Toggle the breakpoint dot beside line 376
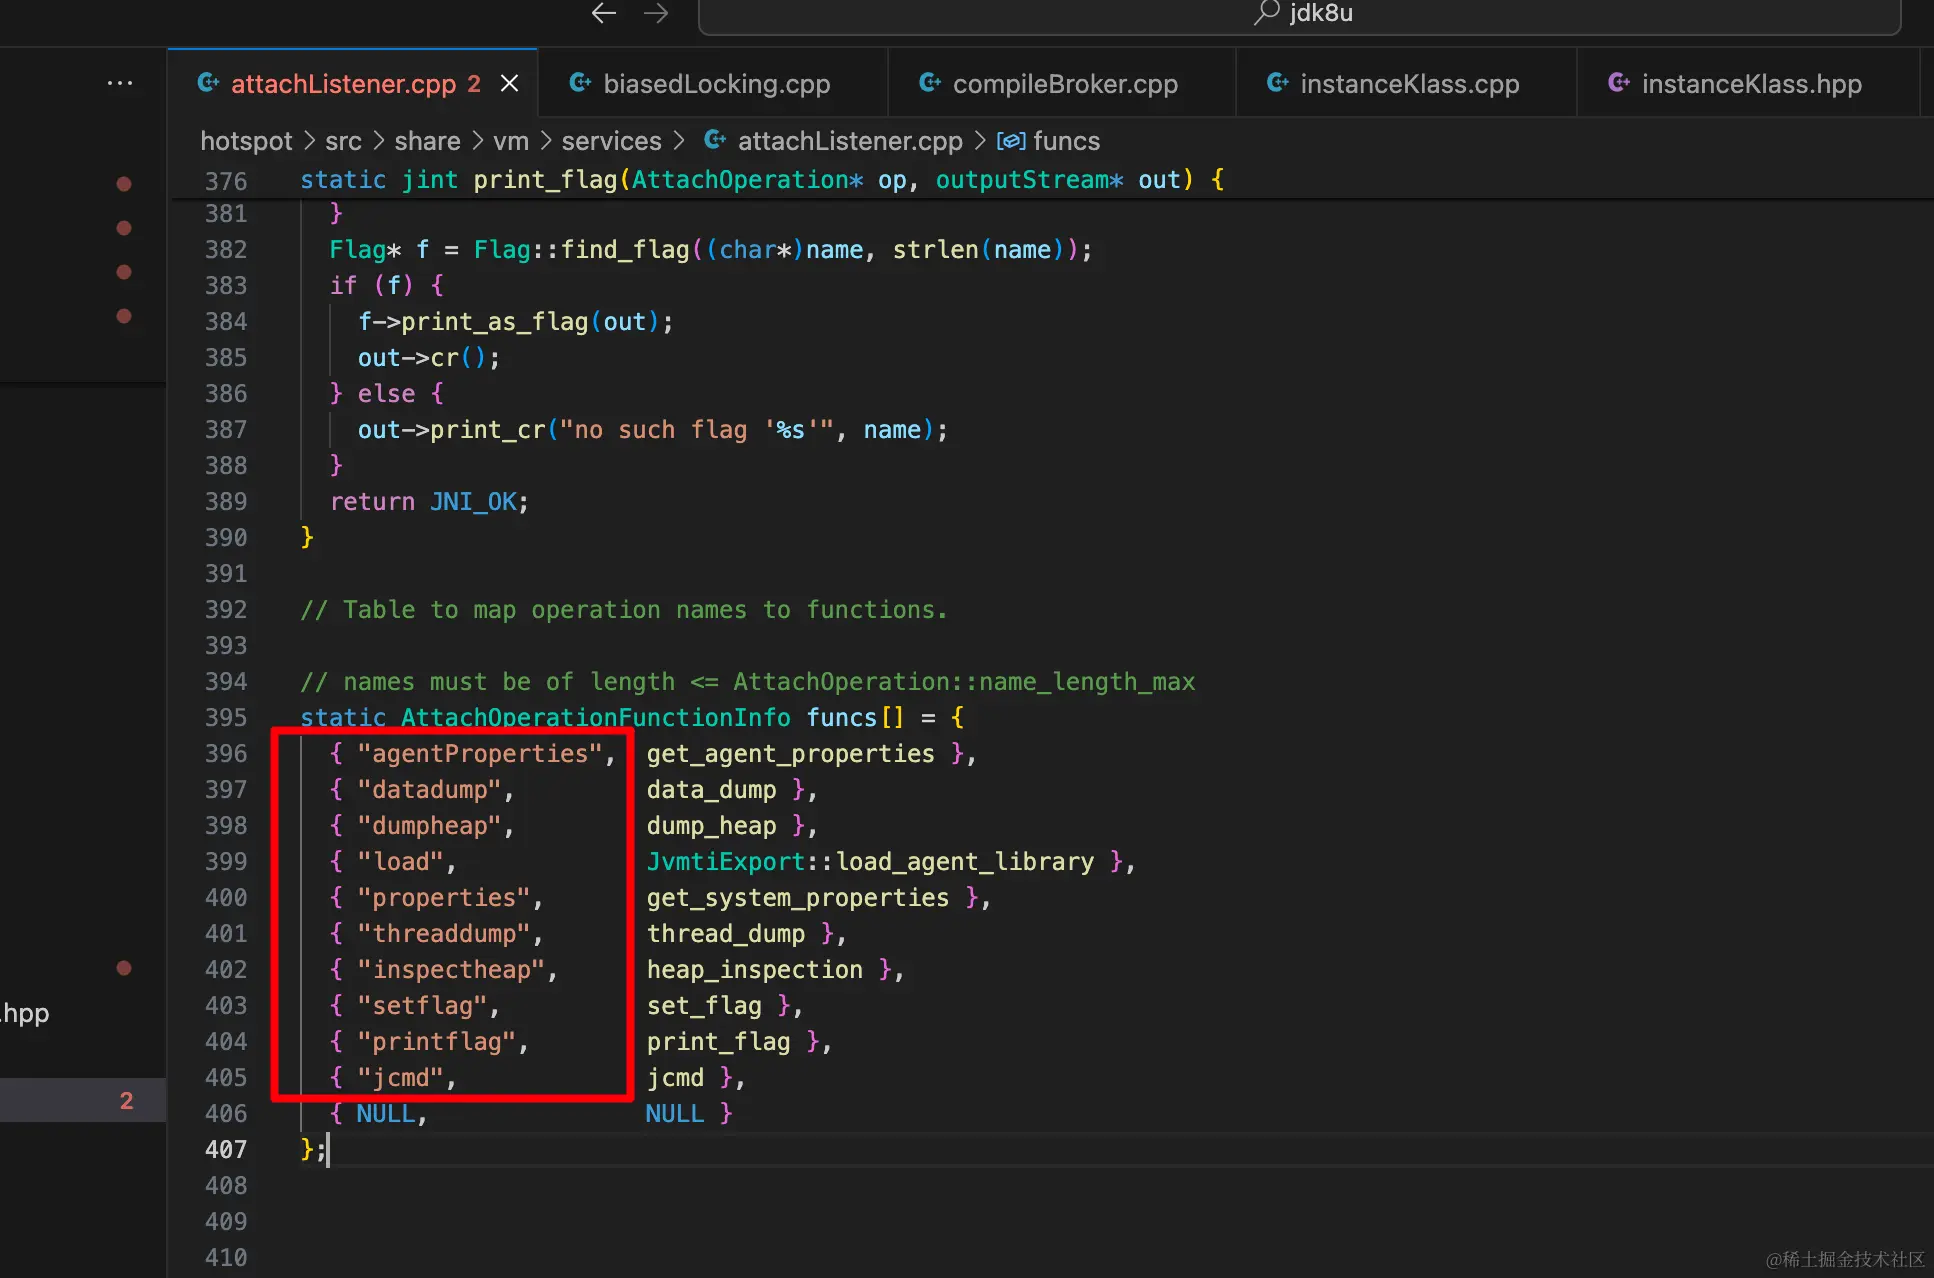Image resolution: width=1934 pixels, height=1278 pixels. [124, 184]
